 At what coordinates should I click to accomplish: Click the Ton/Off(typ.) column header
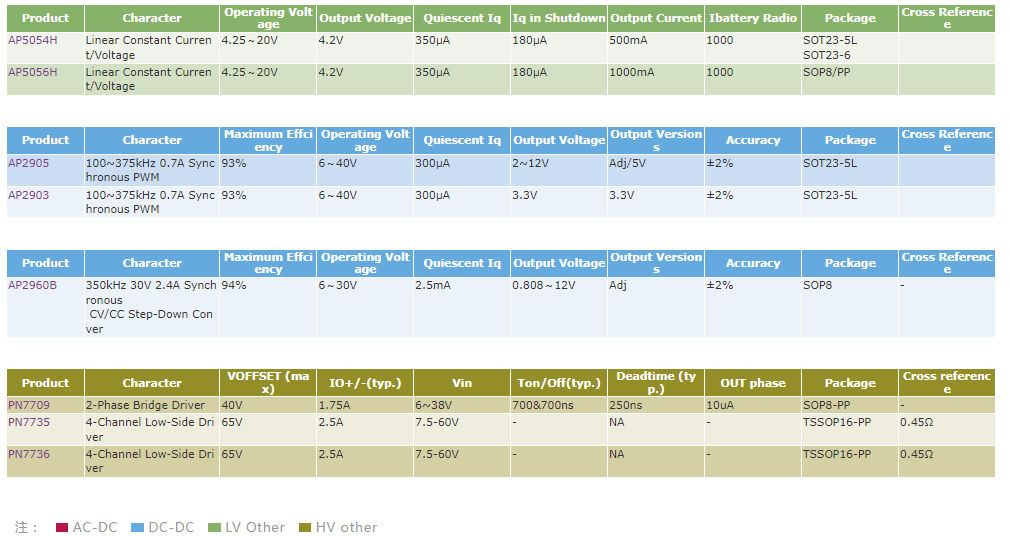pyautogui.click(x=558, y=383)
